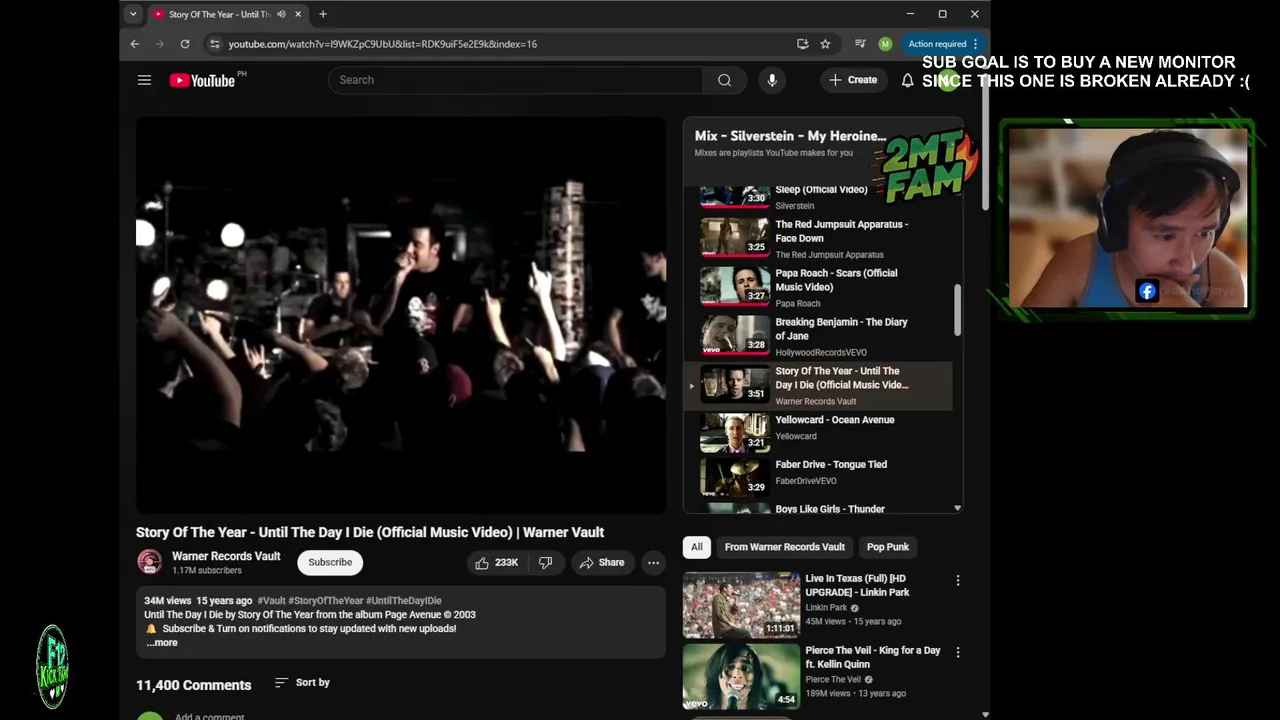Open the YouTube notifications bell

[x=907, y=80]
